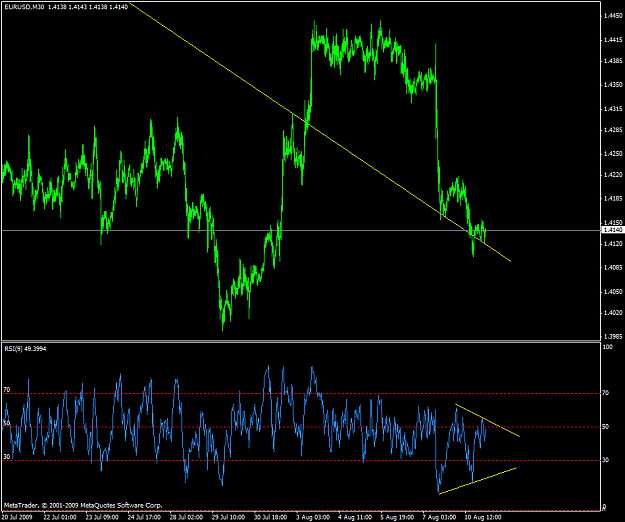Click the 1.4315 price scale label
Image resolution: width=625 pixels, height=522 pixels.
[613, 109]
